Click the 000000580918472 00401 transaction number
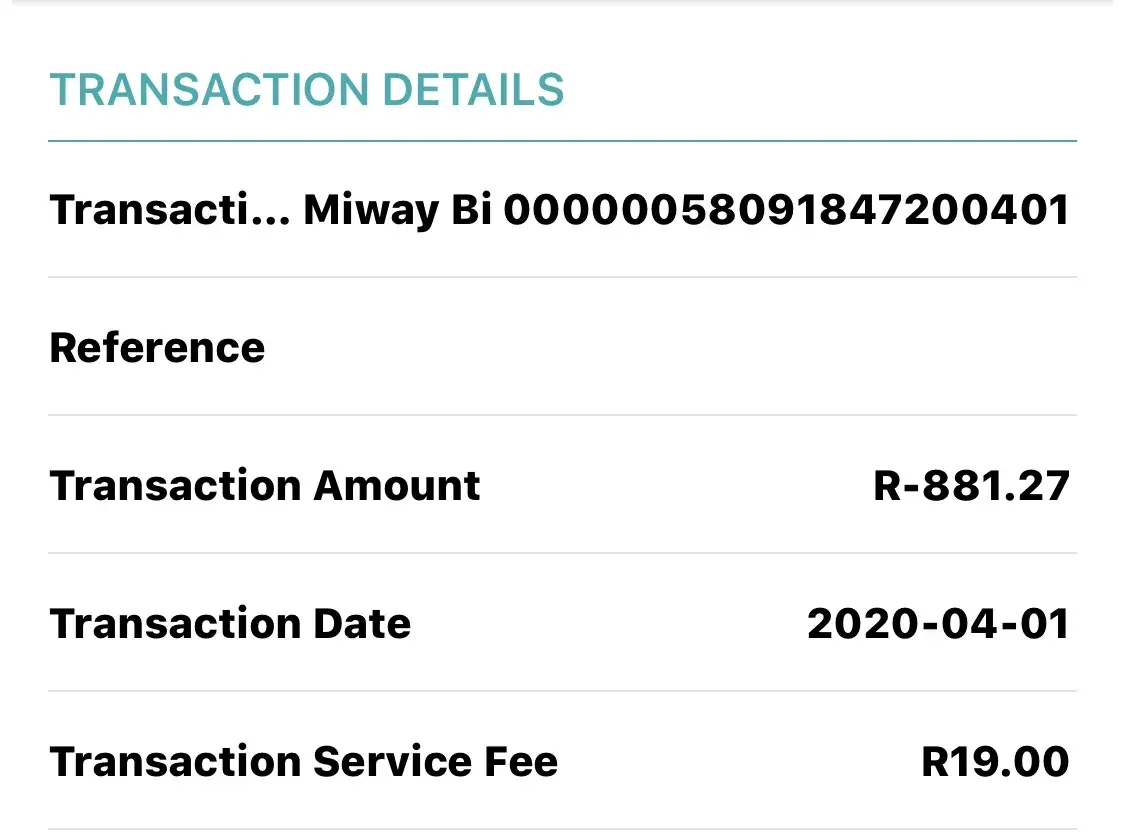1122x840 pixels. pos(786,211)
